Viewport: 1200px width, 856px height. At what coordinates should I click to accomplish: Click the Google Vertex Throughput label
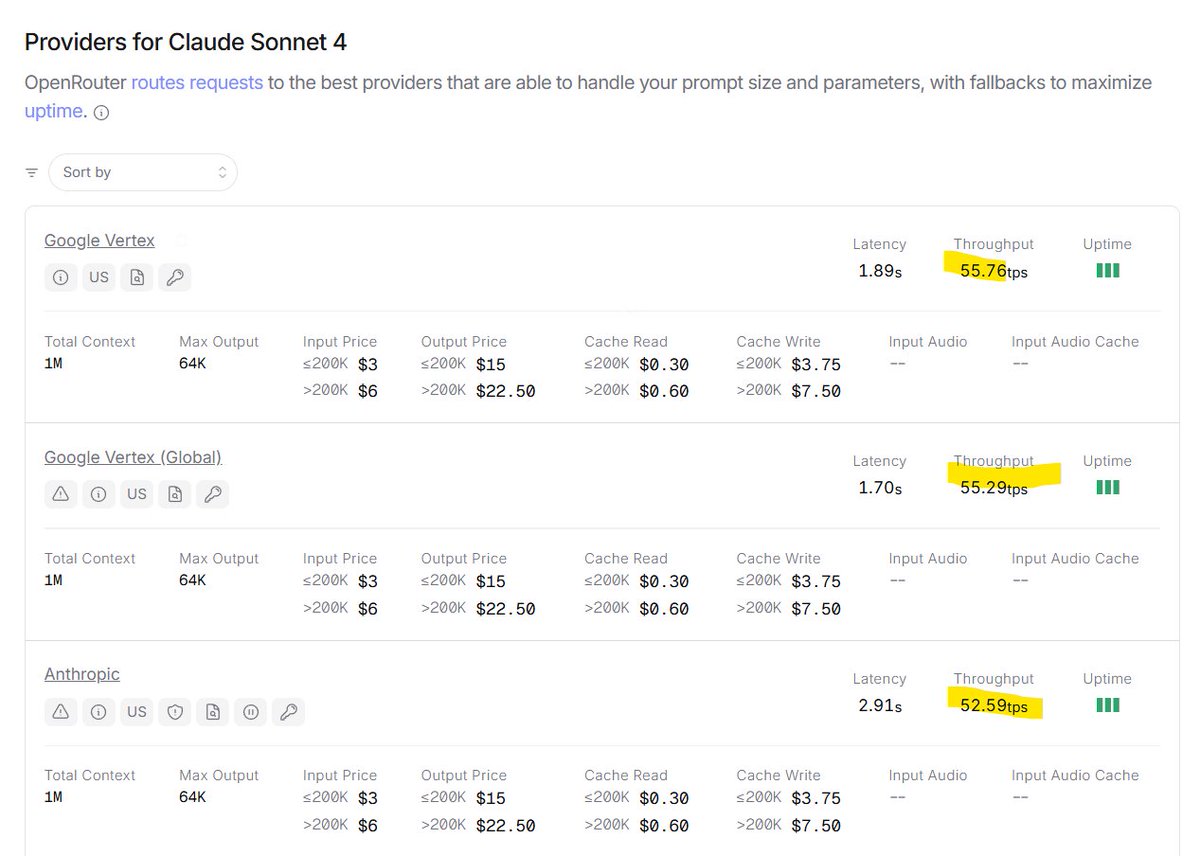[x=993, y=244]
